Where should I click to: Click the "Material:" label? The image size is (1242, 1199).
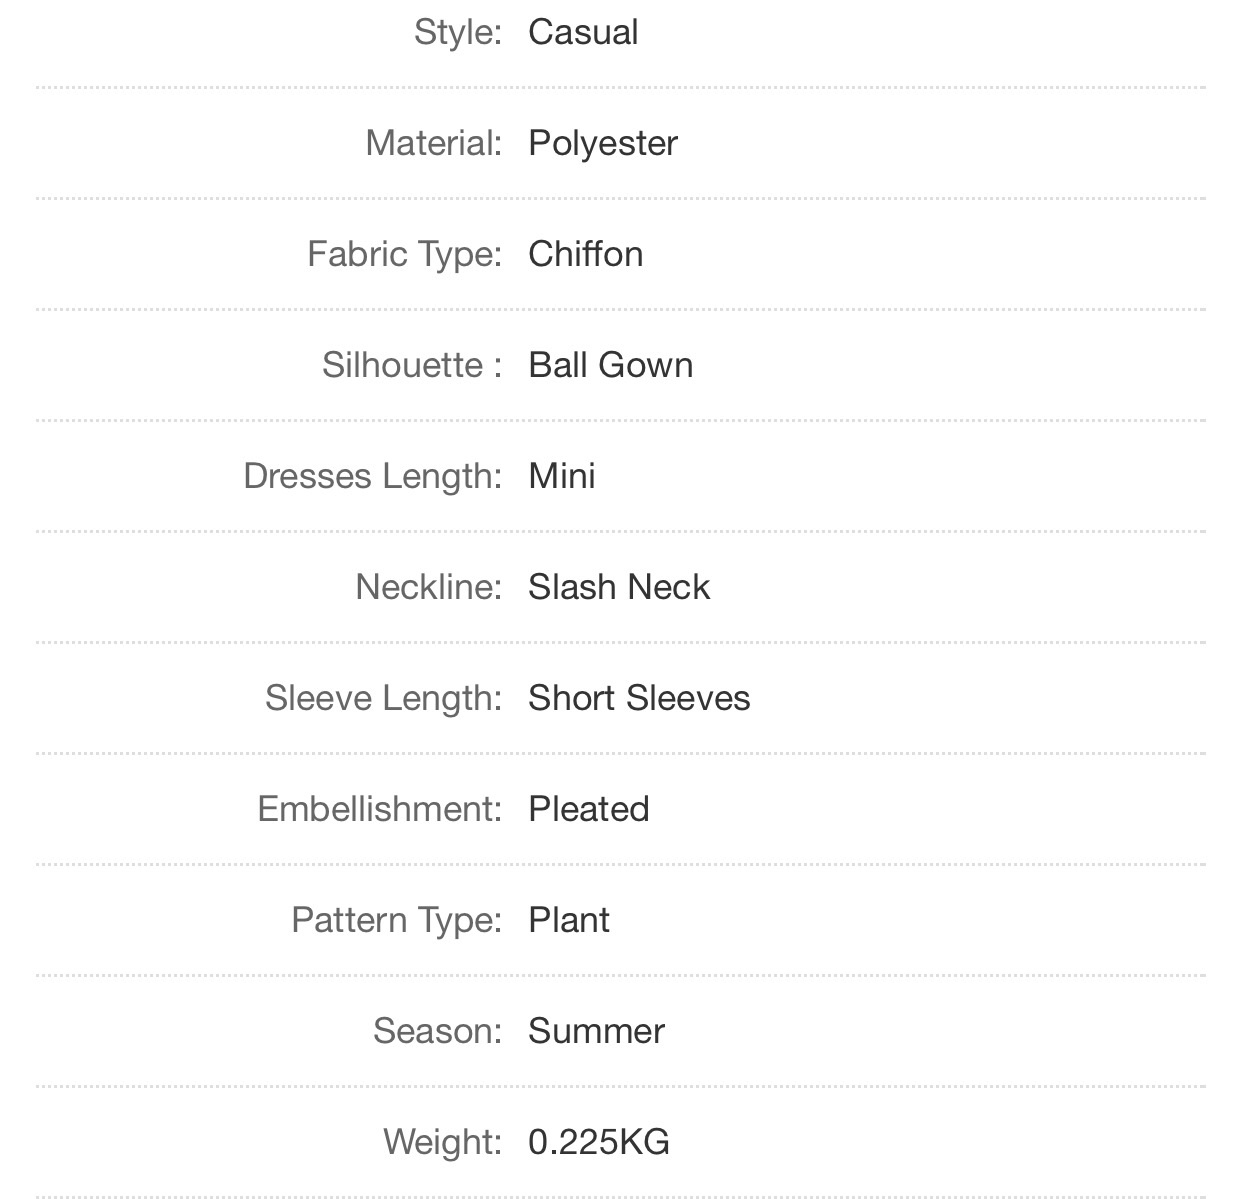(433, 143)
